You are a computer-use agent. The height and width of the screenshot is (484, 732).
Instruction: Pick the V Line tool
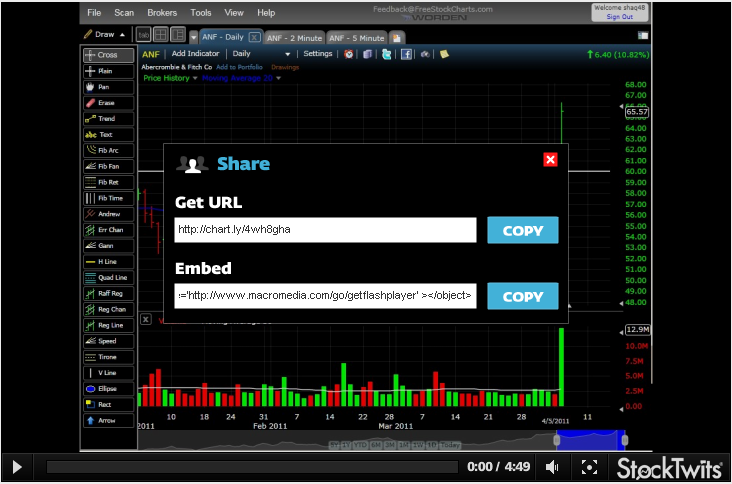[x=109, y=372]
